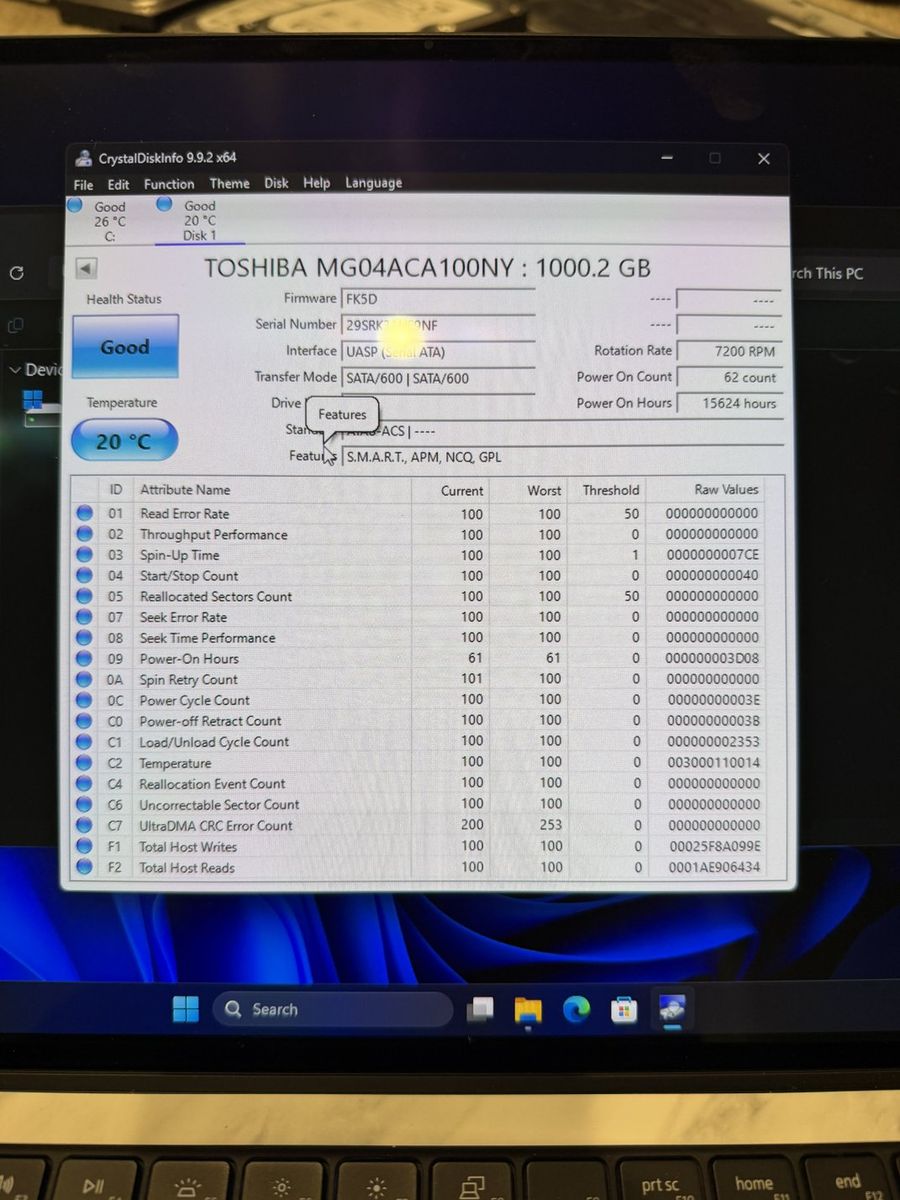Select raw value 0001AE906434

pos(714,868)
